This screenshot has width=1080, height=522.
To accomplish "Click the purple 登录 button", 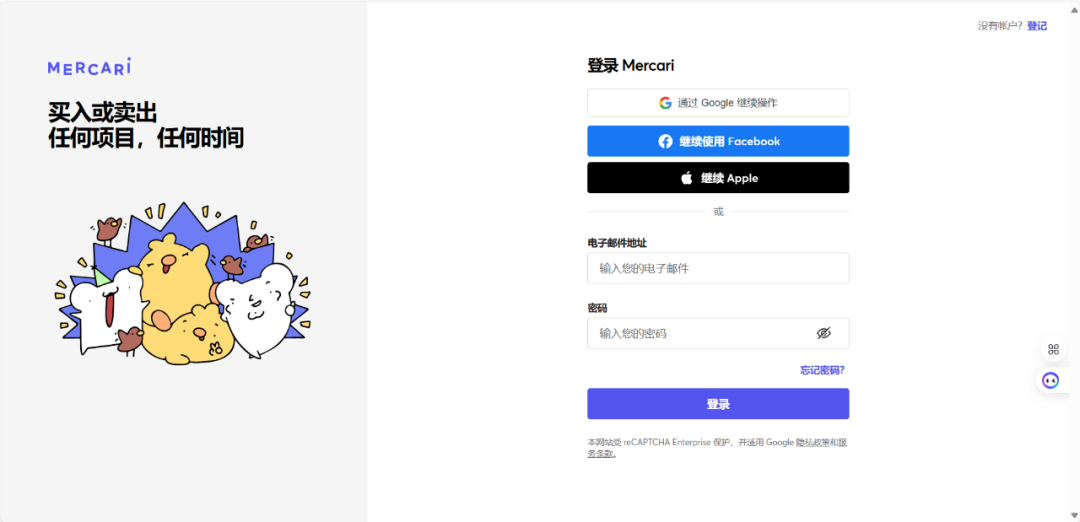I will click(718, 404).
